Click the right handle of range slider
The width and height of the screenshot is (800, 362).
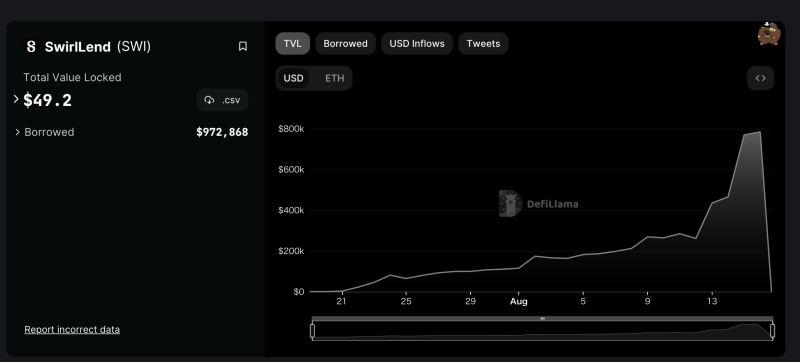click(x=772, y=331)
